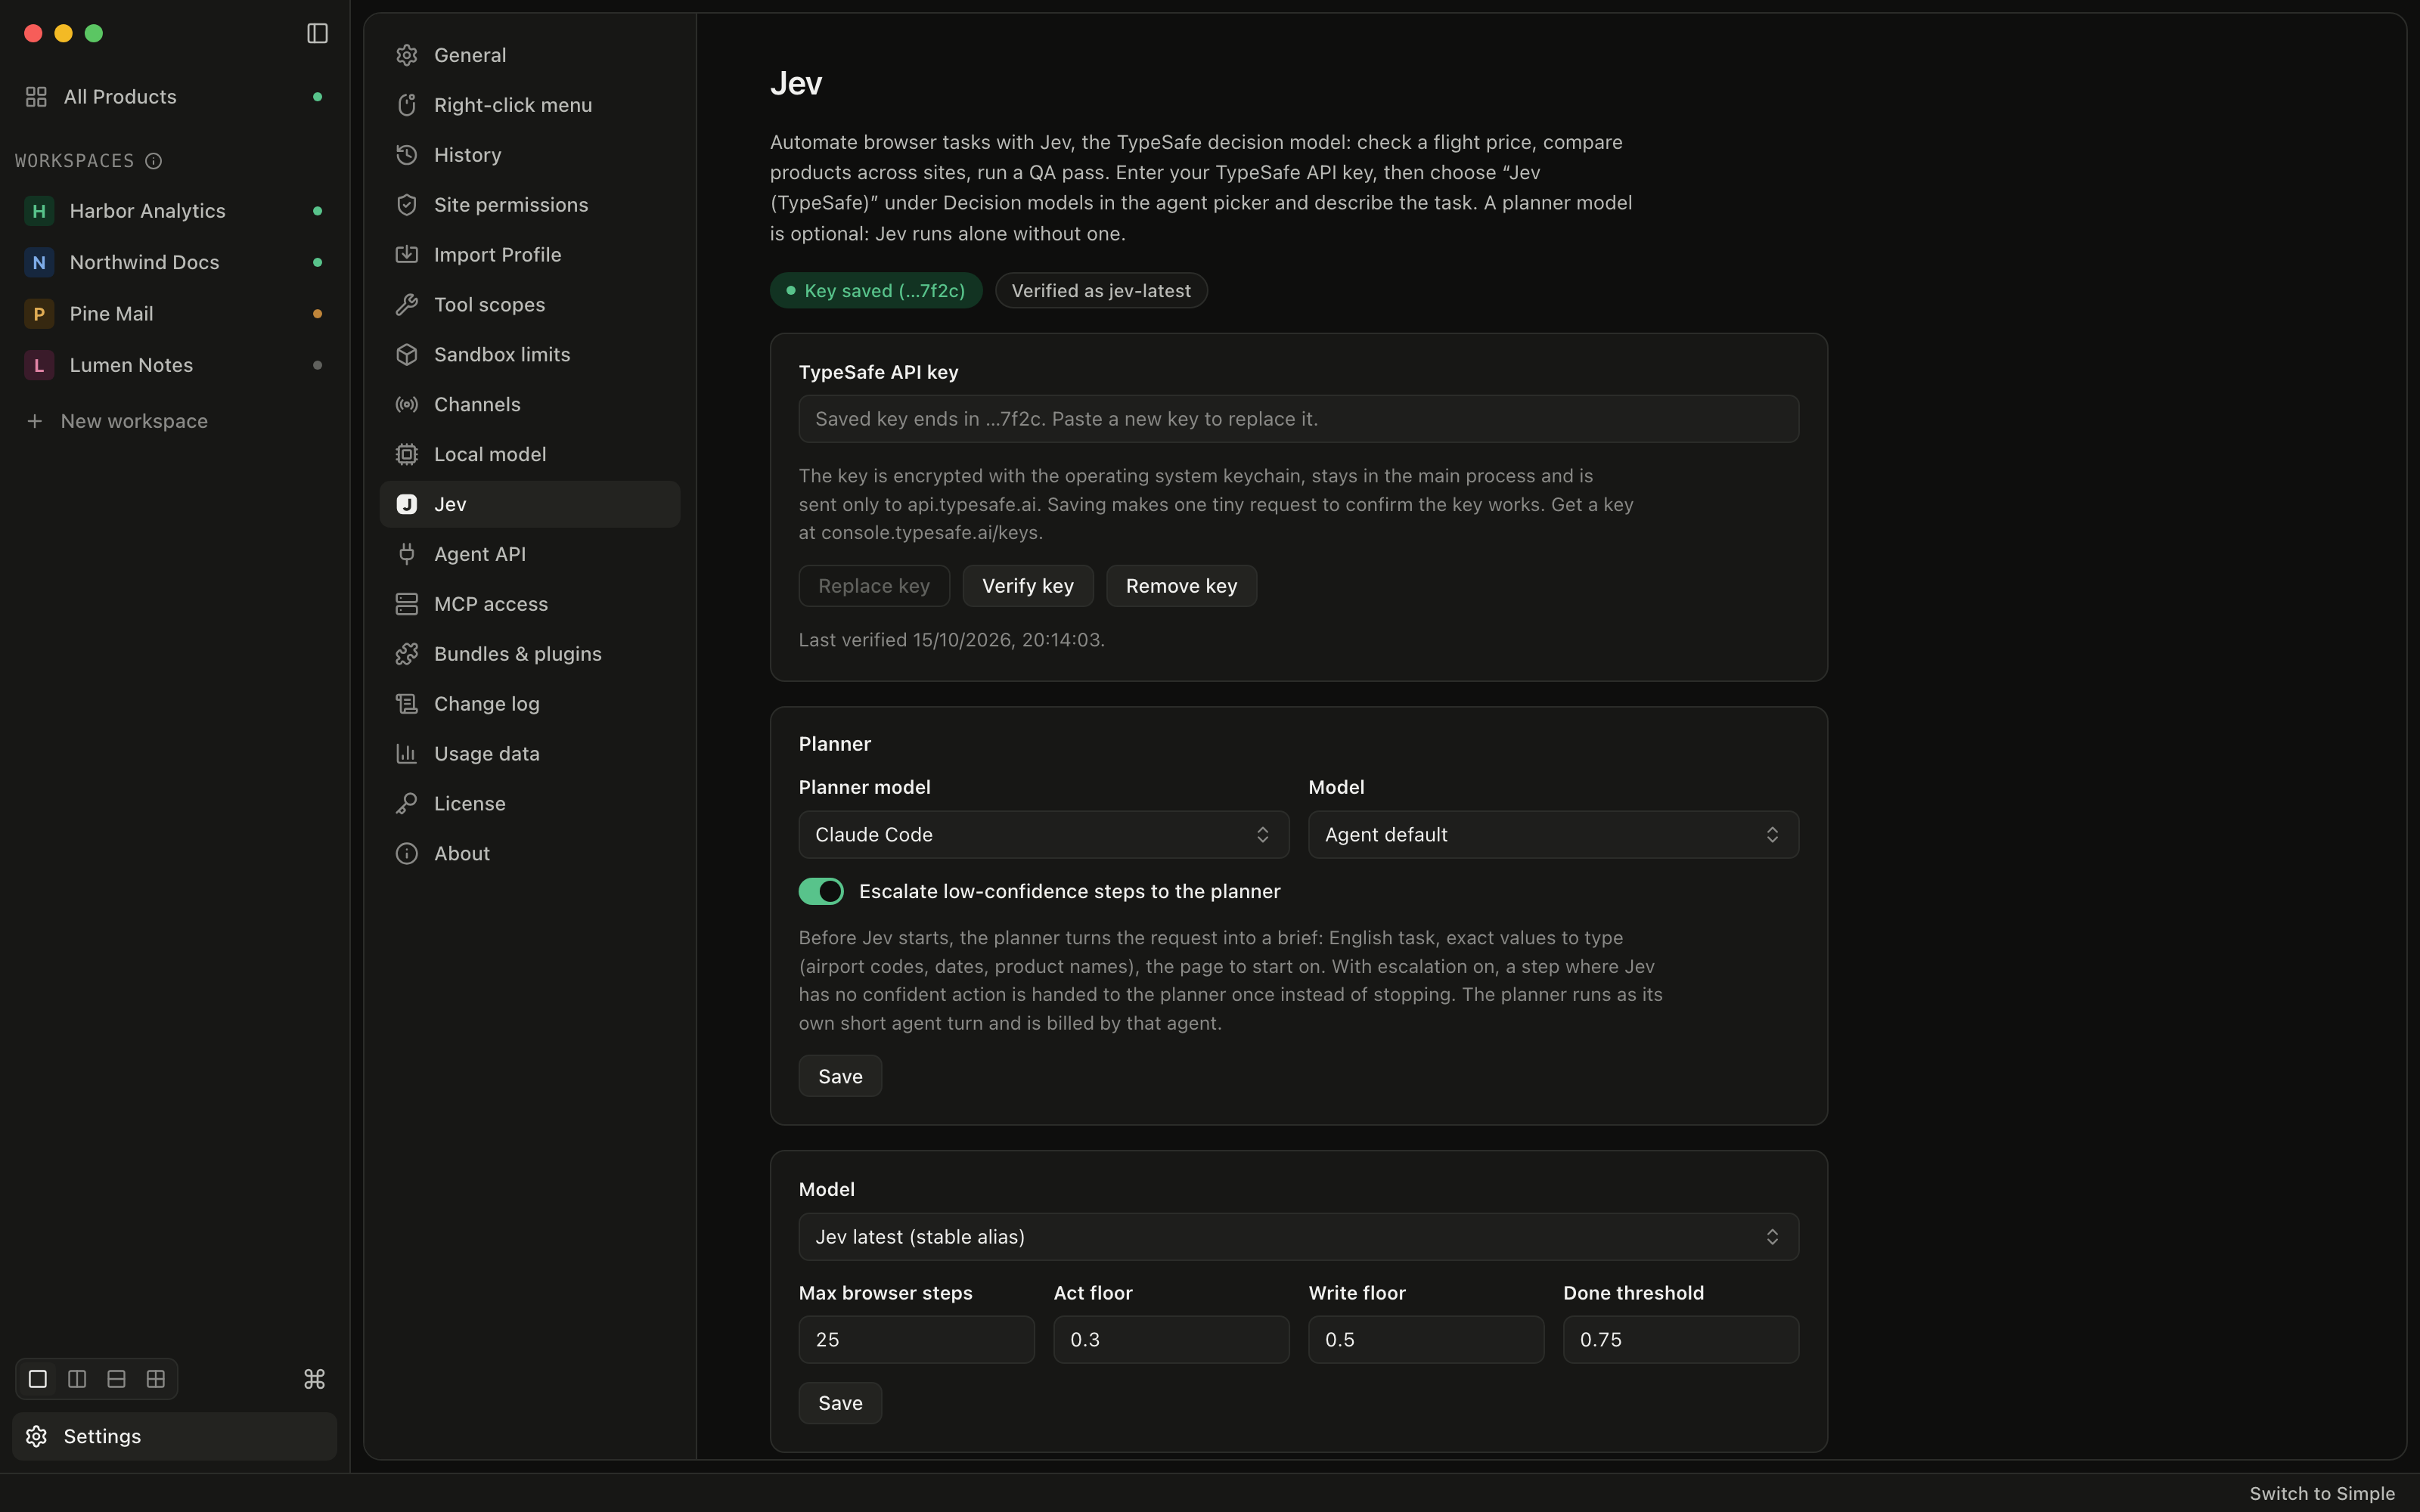Click the Pine Mail P badge

[x=39, y=314]
